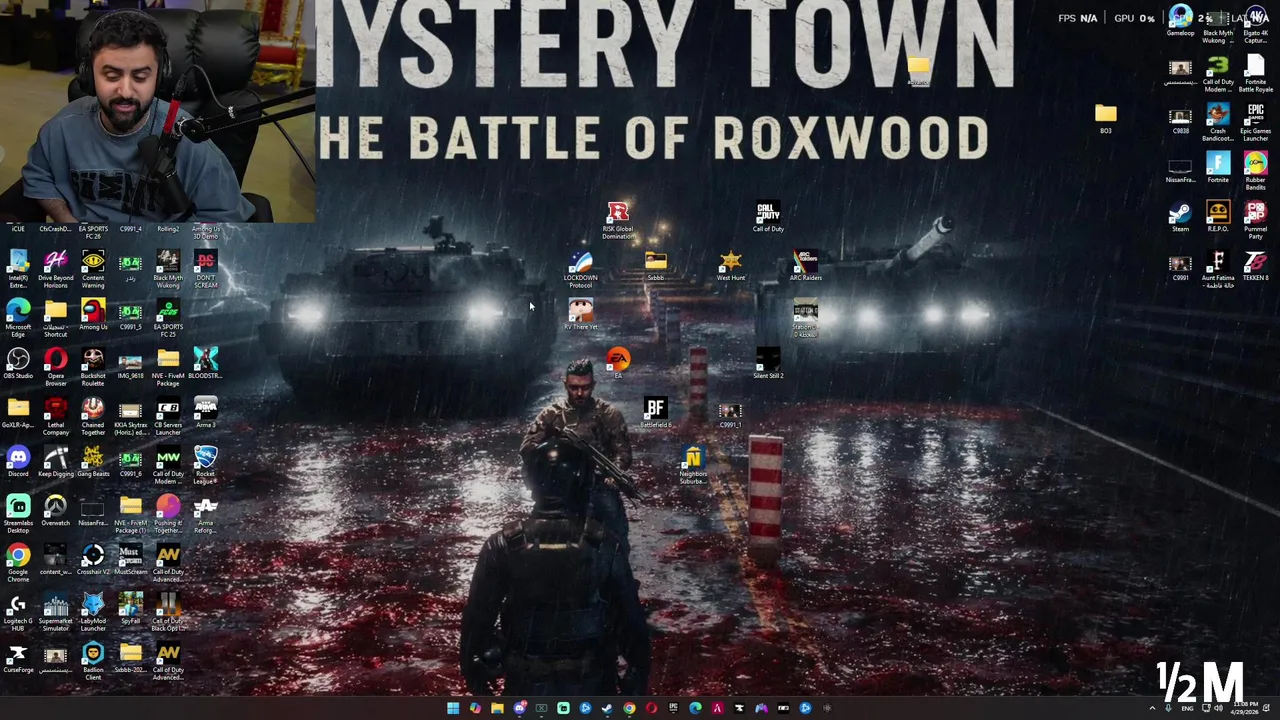The height and width of the screenshot is (720, 1280).
Task: Open the taskbar clock and date
Action: pyautogui.click(x=1246, y=708)
